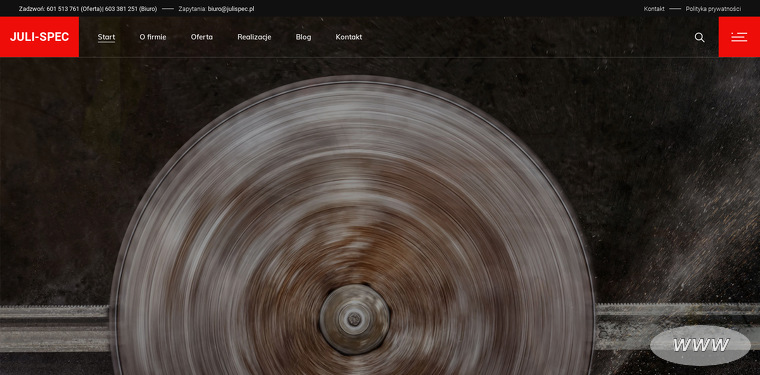Click the Kontakt link in top bar

pyautogui.click(x=654, y=9)
